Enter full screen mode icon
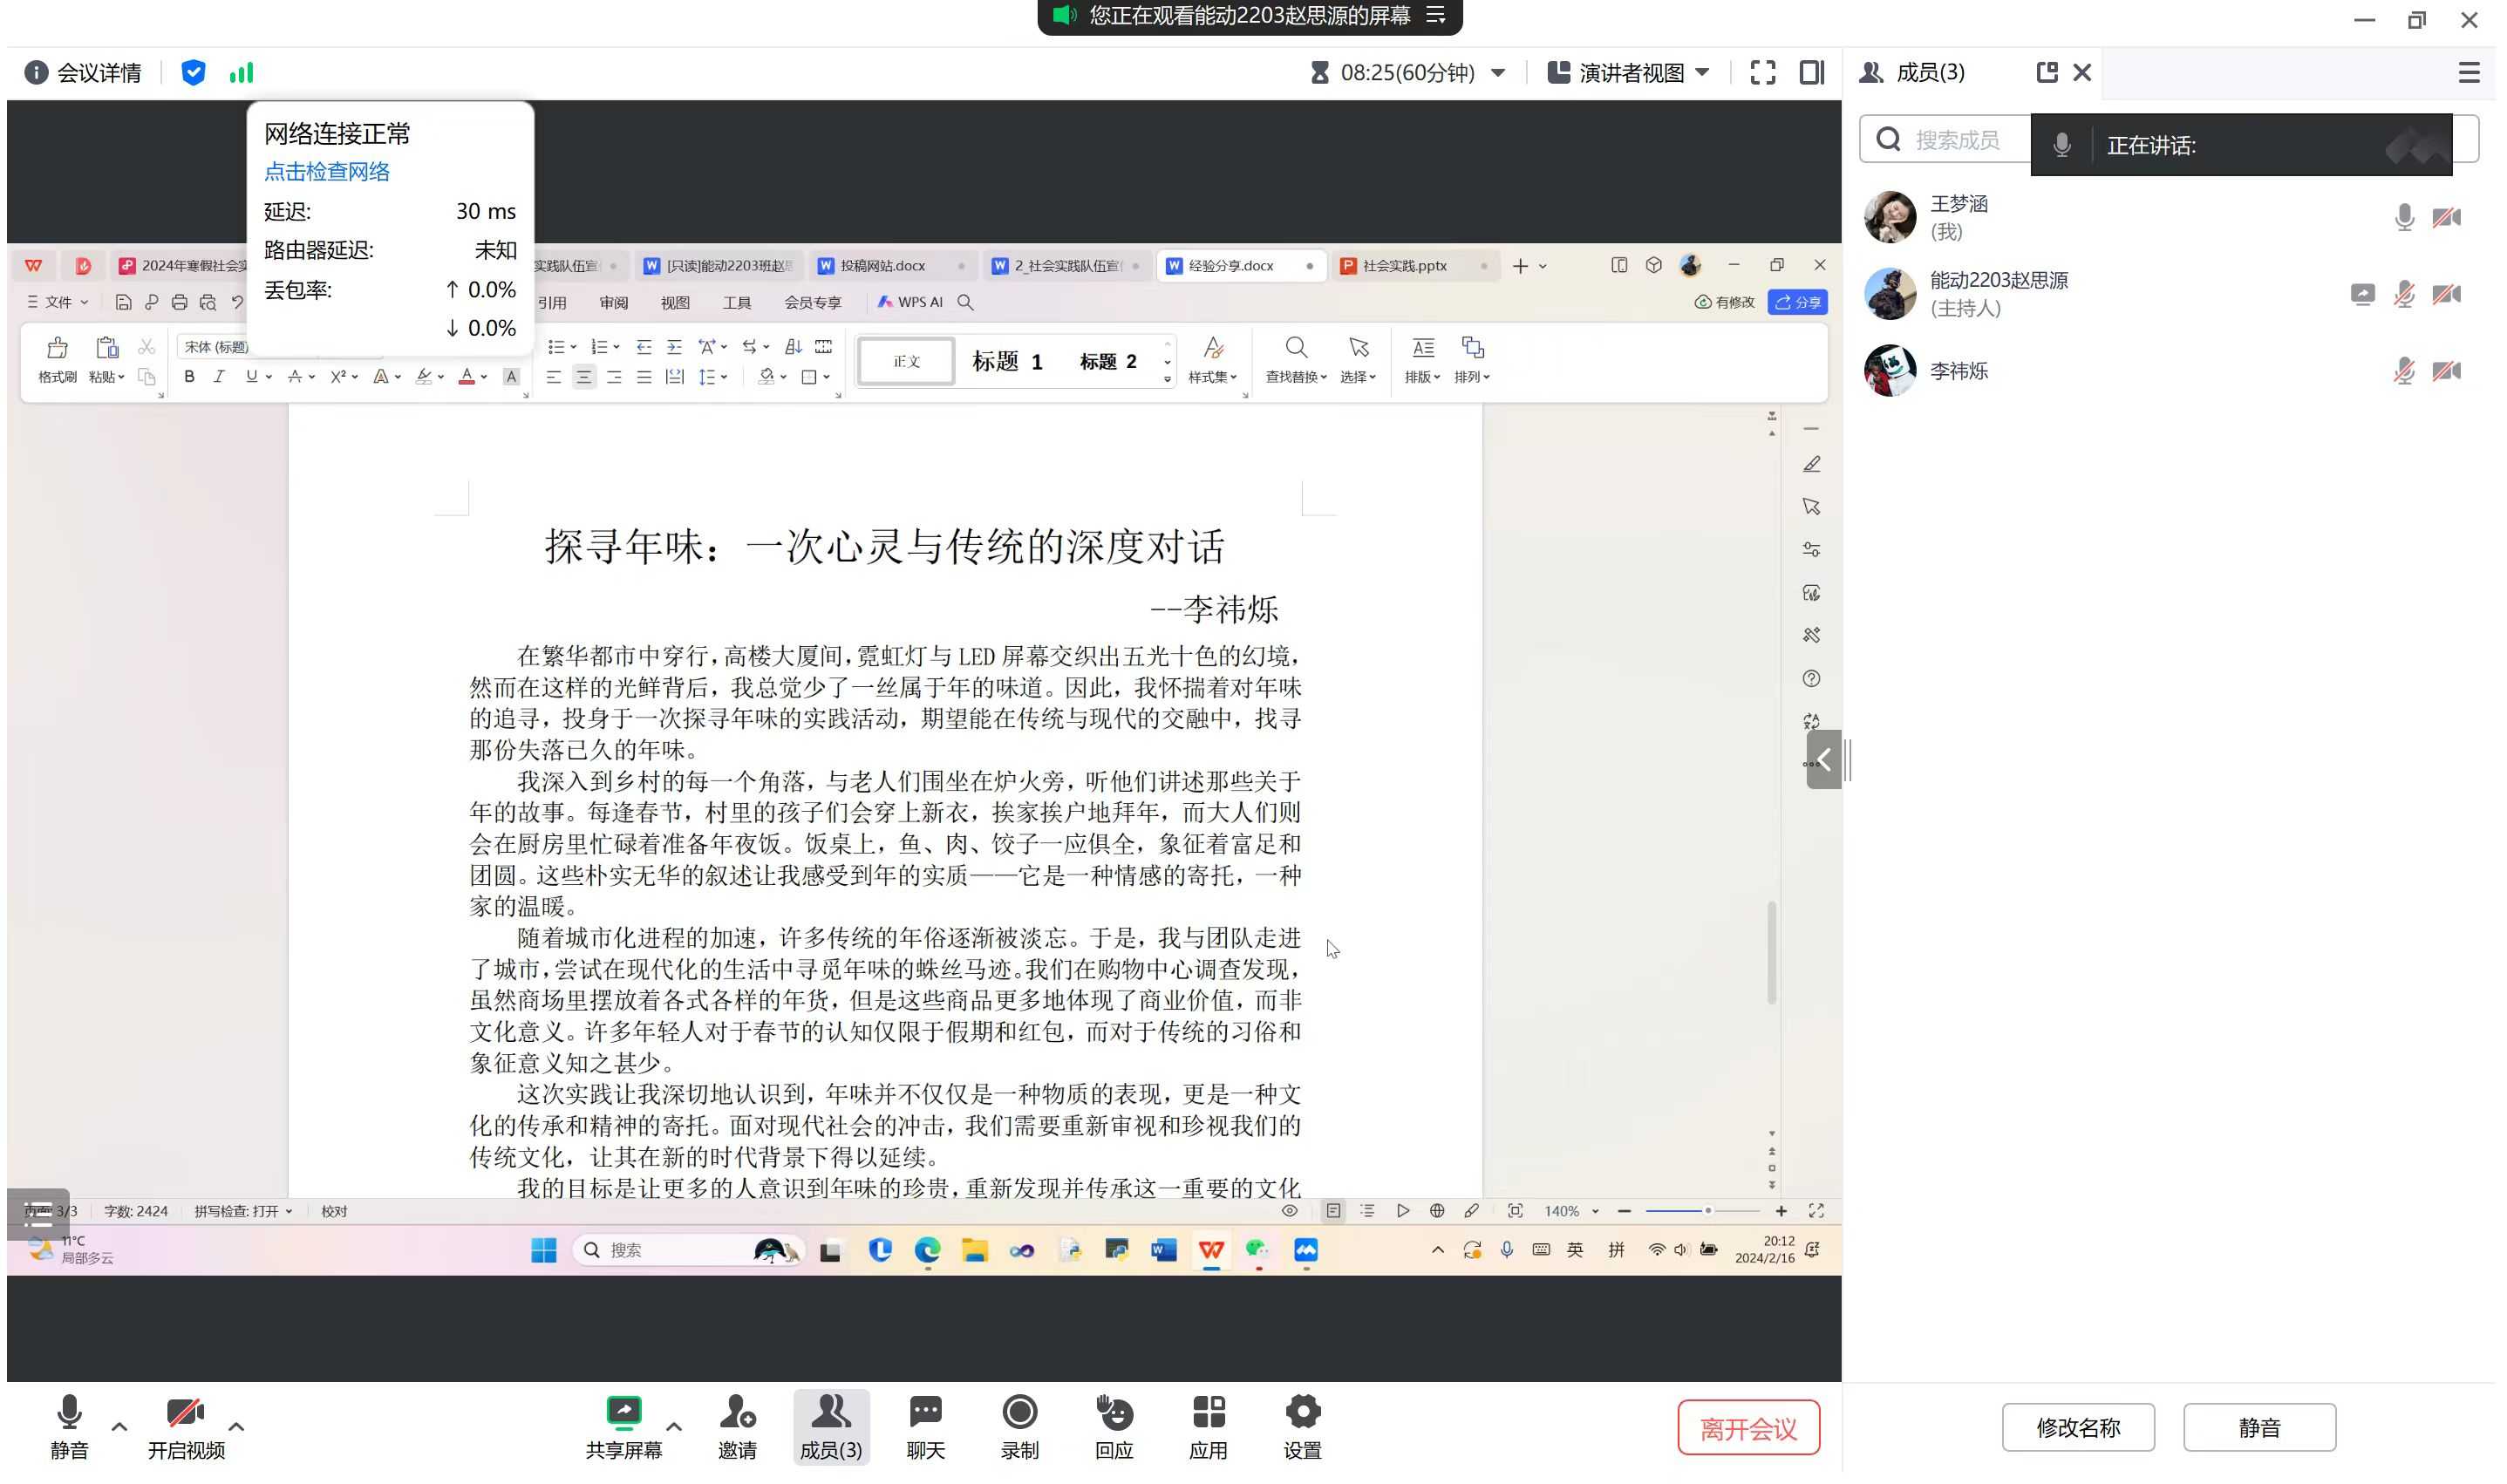Viewport: 2507px width, 1484px height. (1762, 73)
